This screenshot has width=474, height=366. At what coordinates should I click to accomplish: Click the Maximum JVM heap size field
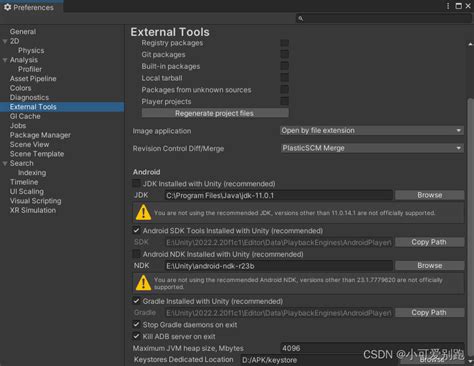[x=372, y=348]
